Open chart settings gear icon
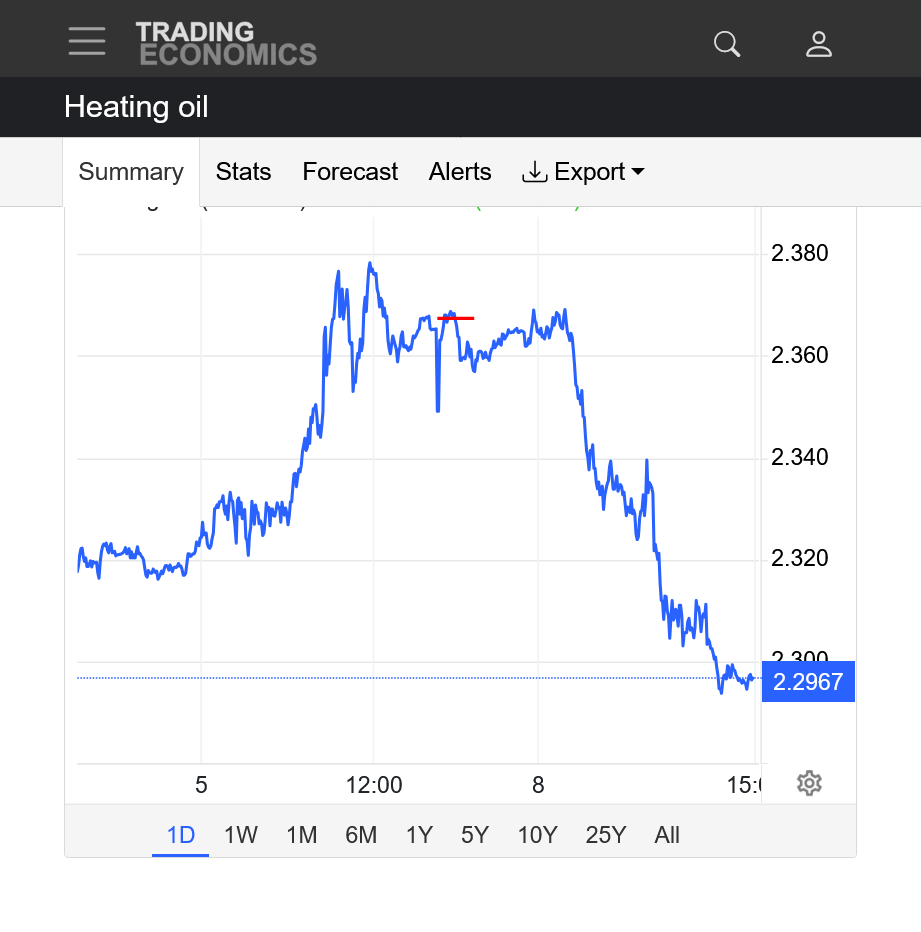Screen dimensions: 921x932 (x=809, y=783)
